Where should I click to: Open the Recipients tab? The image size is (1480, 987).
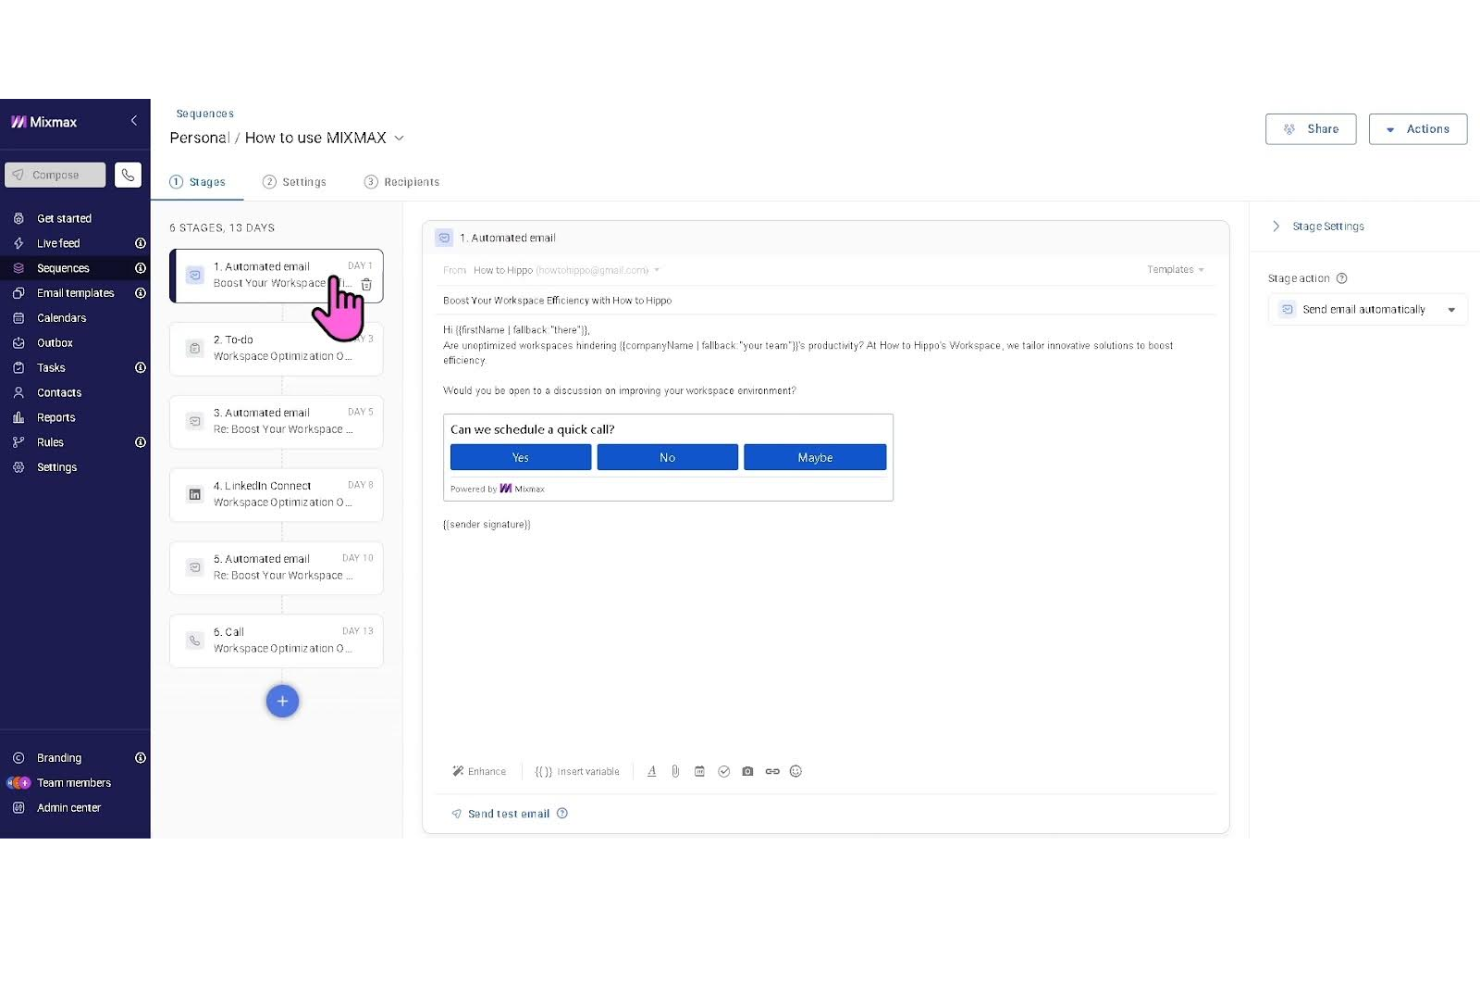[x=411, y=182]
